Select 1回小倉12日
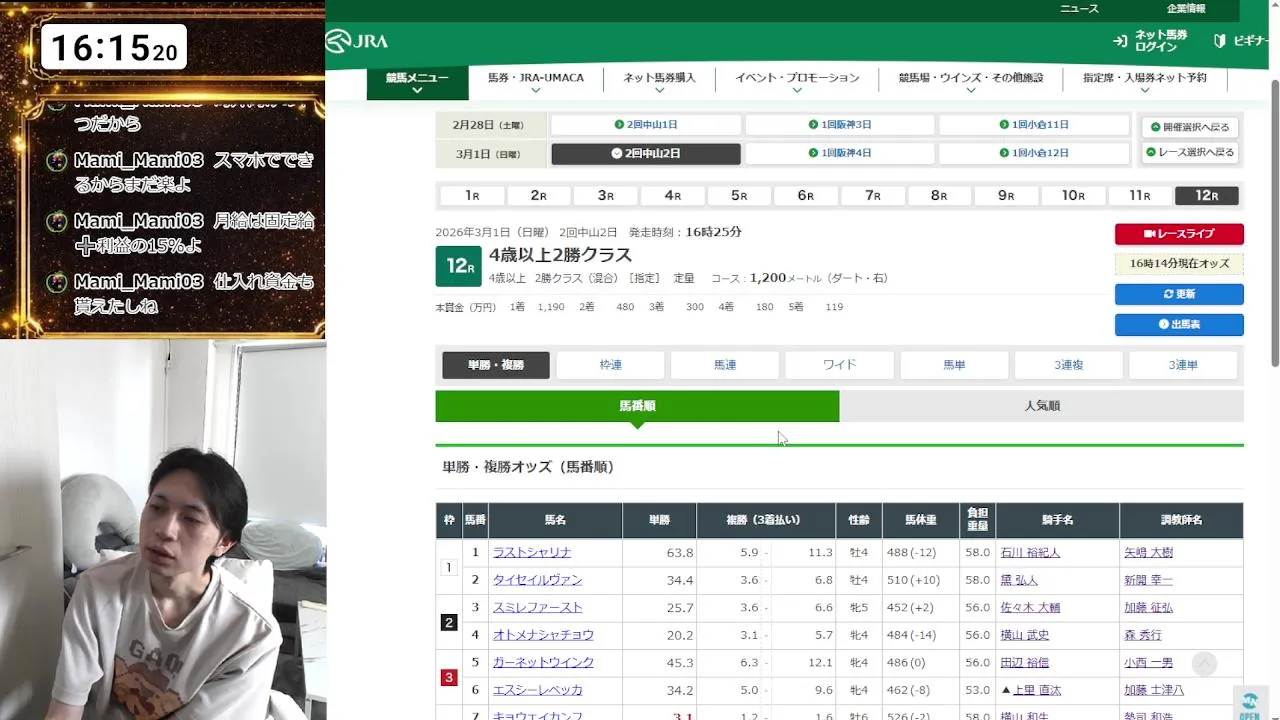The width and height of the screenshot is (1280, 720). point(1034,153)
